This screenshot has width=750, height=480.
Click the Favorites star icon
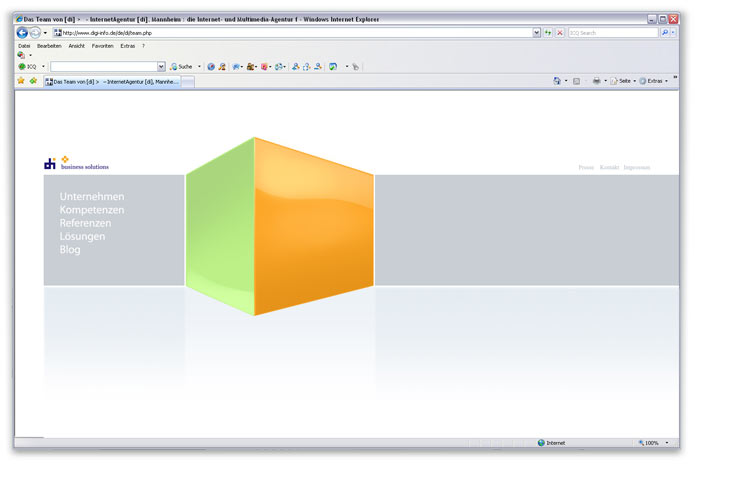[21, 81]
